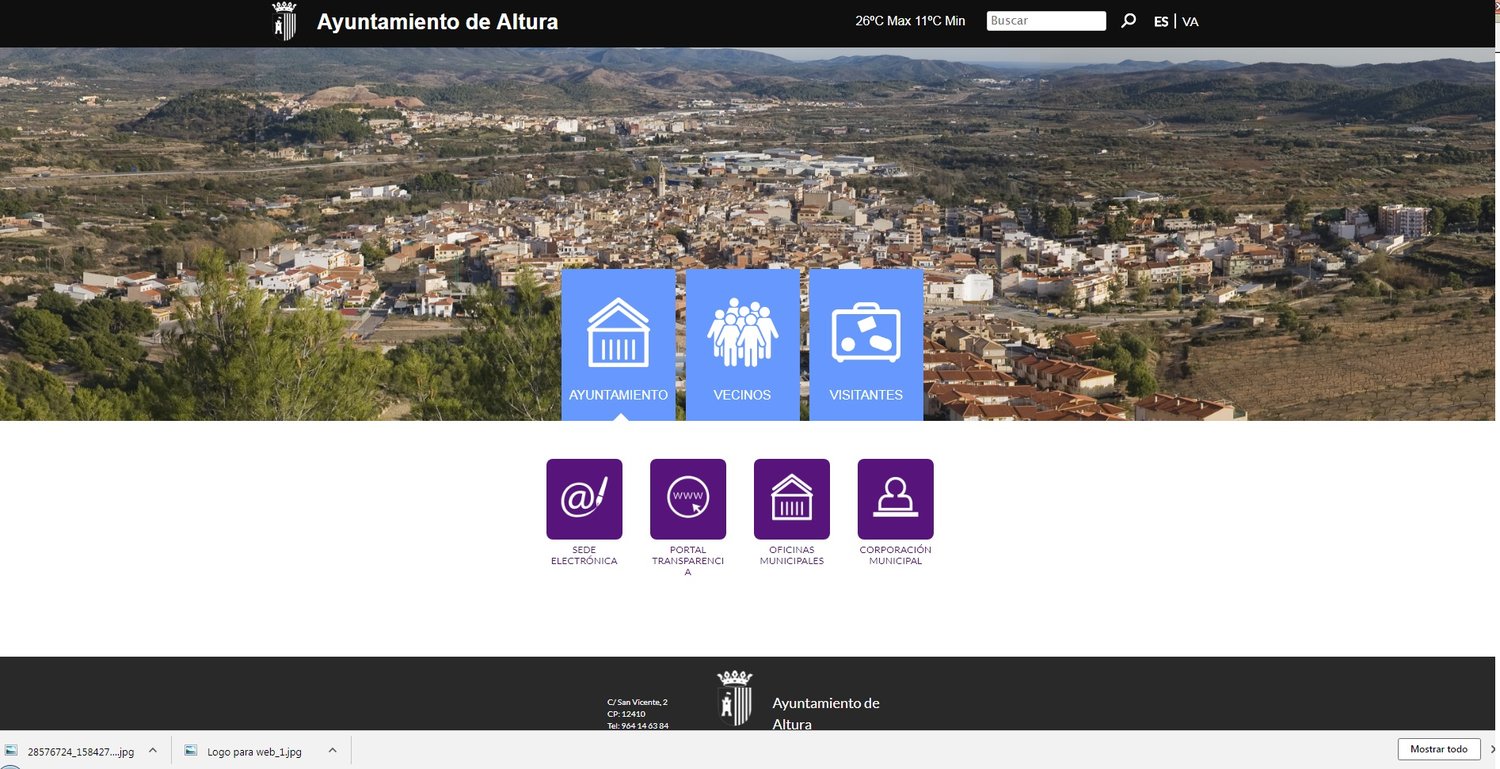Expand options for the 28576724 download
The height and width of the screenshot is (769, 1500).
152,749
